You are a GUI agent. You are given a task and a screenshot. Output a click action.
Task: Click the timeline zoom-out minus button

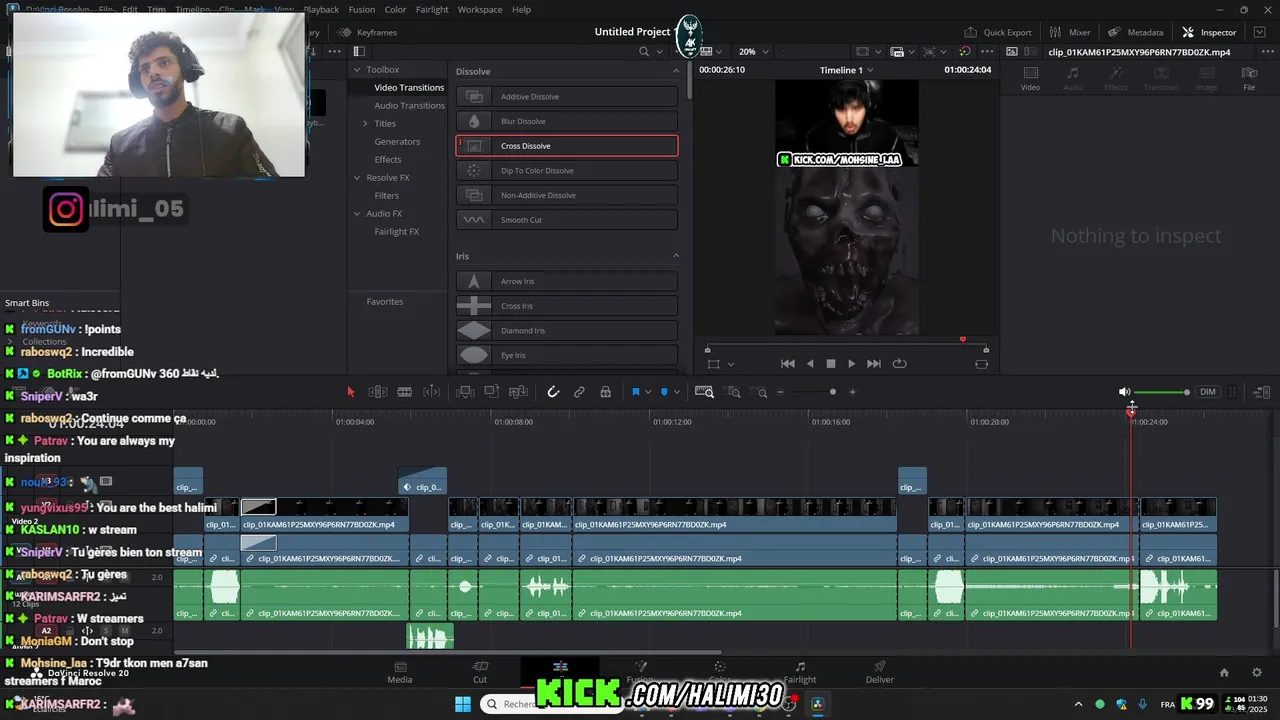(x=780, y=392)
